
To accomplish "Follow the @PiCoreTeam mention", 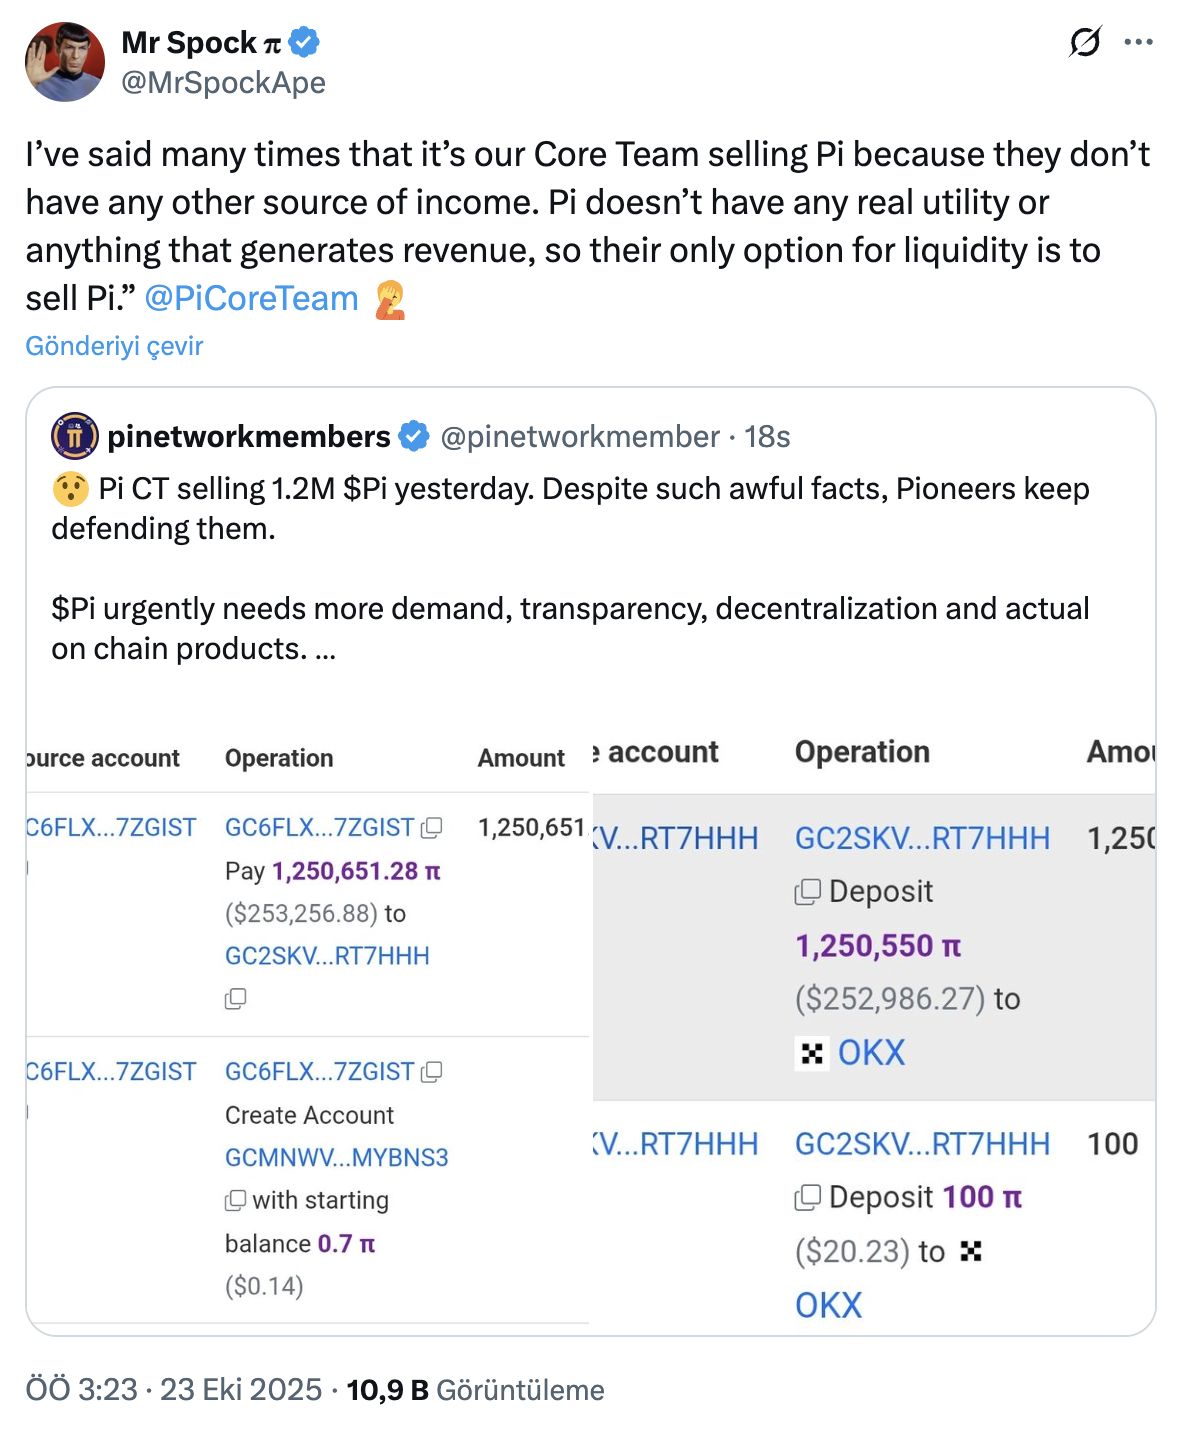I will tap(251, 298).
